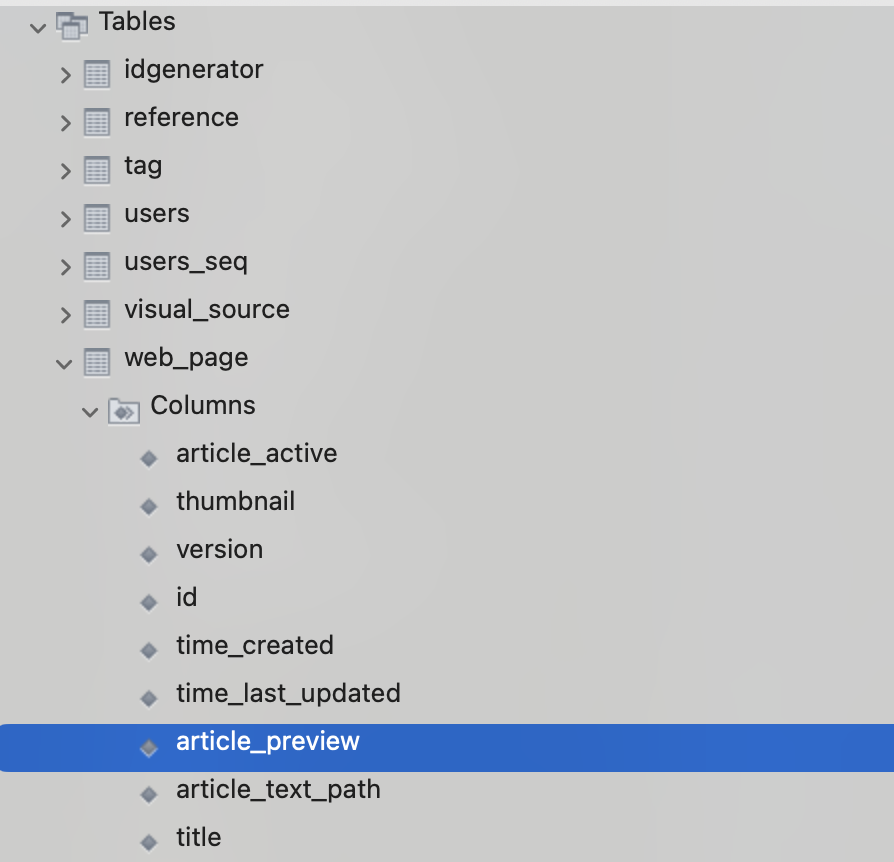Select the tag table
The width and height of the screenshot is (894, 862).
143,166
